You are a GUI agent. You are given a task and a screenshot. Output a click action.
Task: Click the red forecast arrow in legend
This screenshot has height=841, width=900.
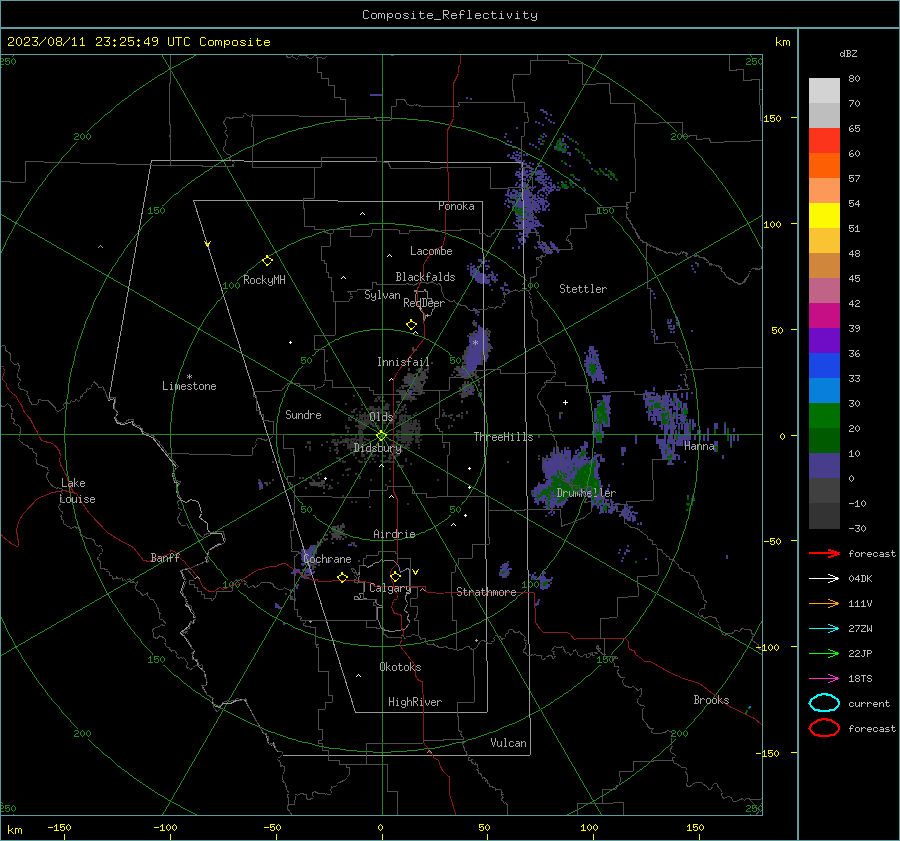coord(824,553)
